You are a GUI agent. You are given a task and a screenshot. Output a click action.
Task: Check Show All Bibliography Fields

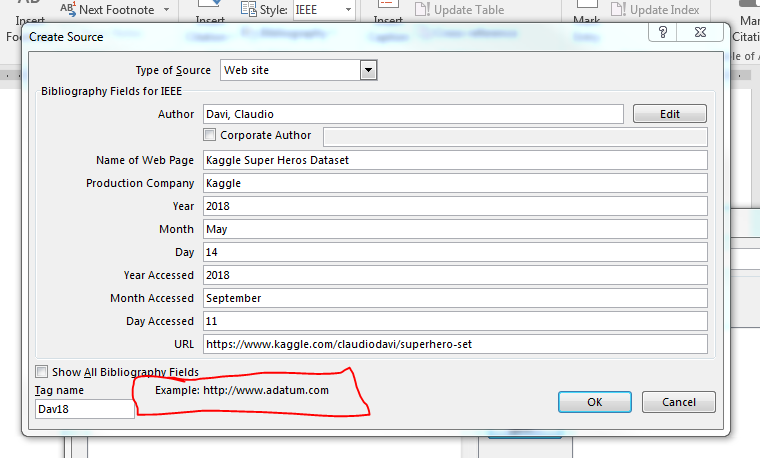pos(42,372)
